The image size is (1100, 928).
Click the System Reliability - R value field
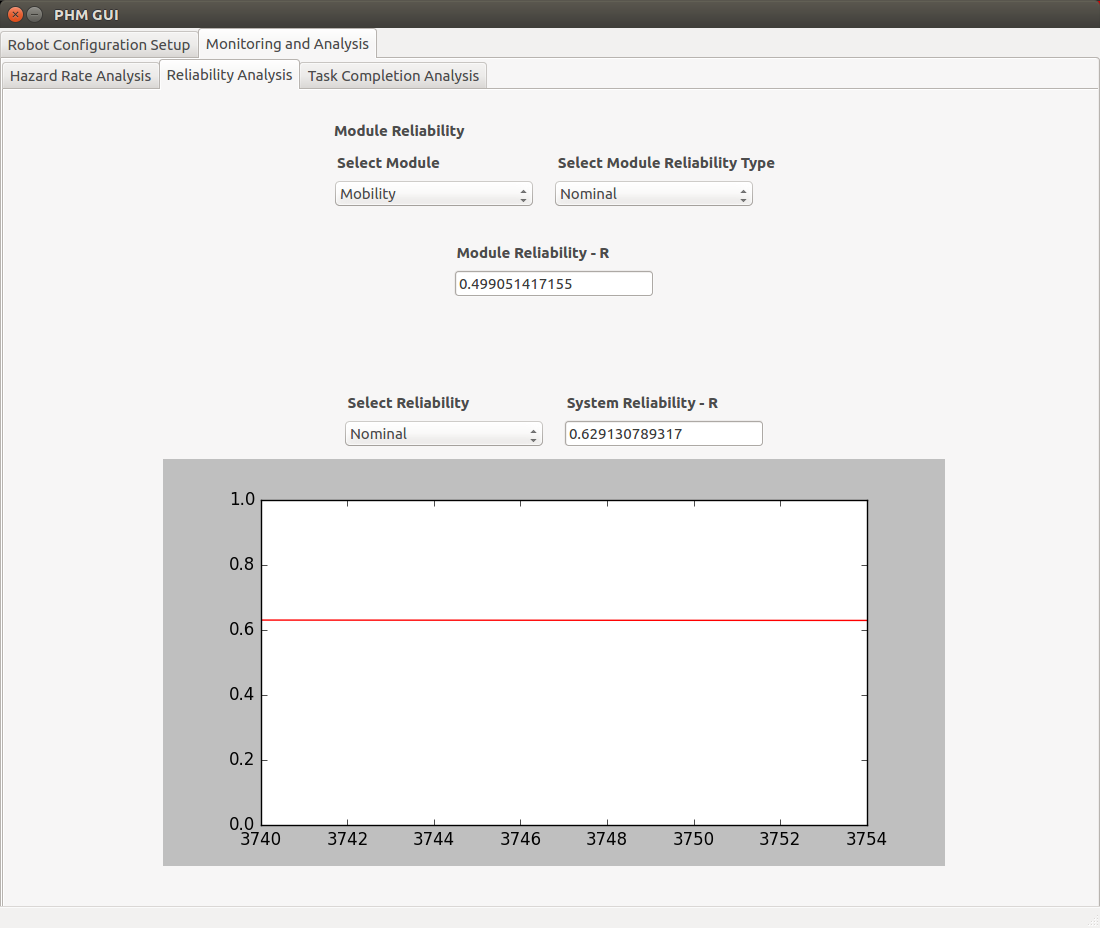point(664,433)
